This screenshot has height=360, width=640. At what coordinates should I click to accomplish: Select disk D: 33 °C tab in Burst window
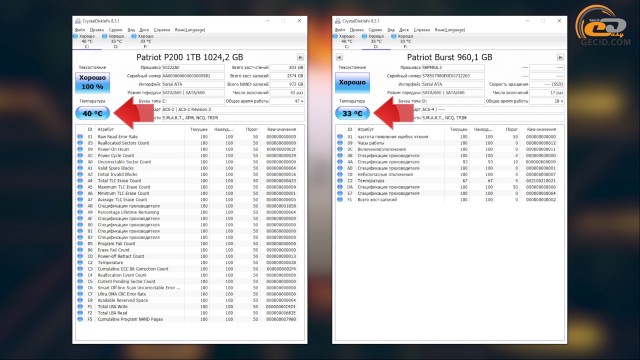pos(376,41)
